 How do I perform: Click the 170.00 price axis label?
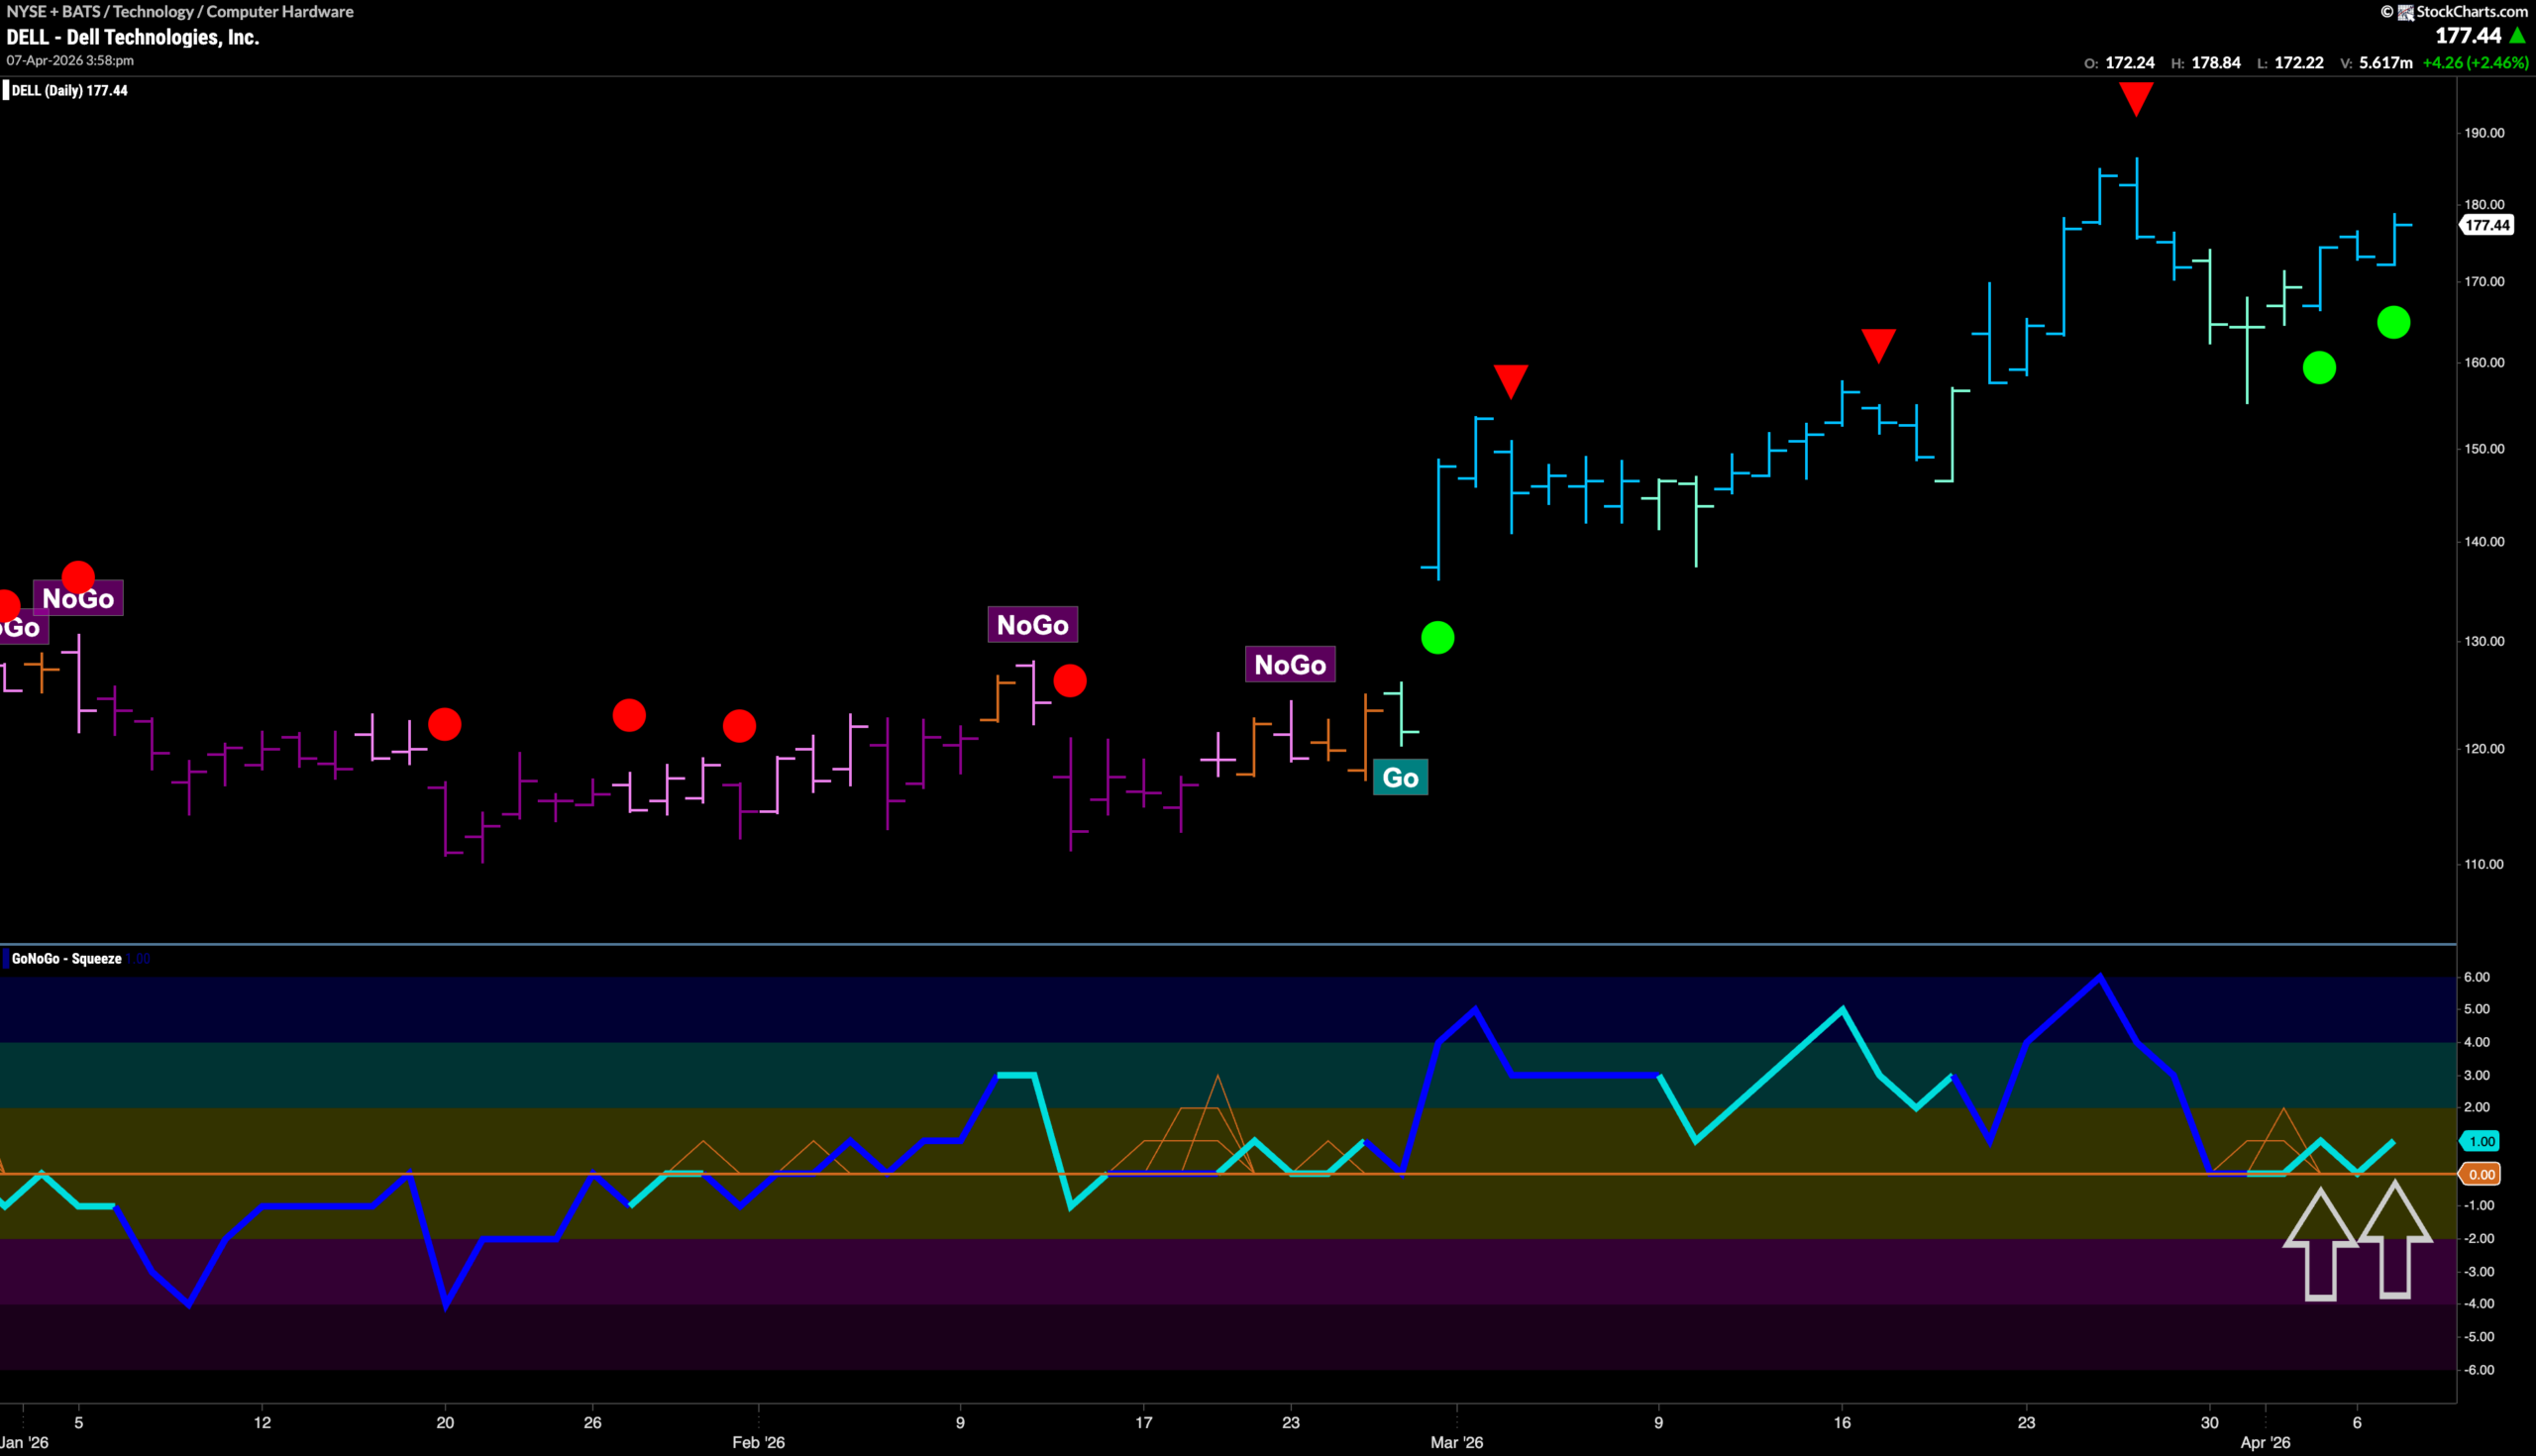2484,281
